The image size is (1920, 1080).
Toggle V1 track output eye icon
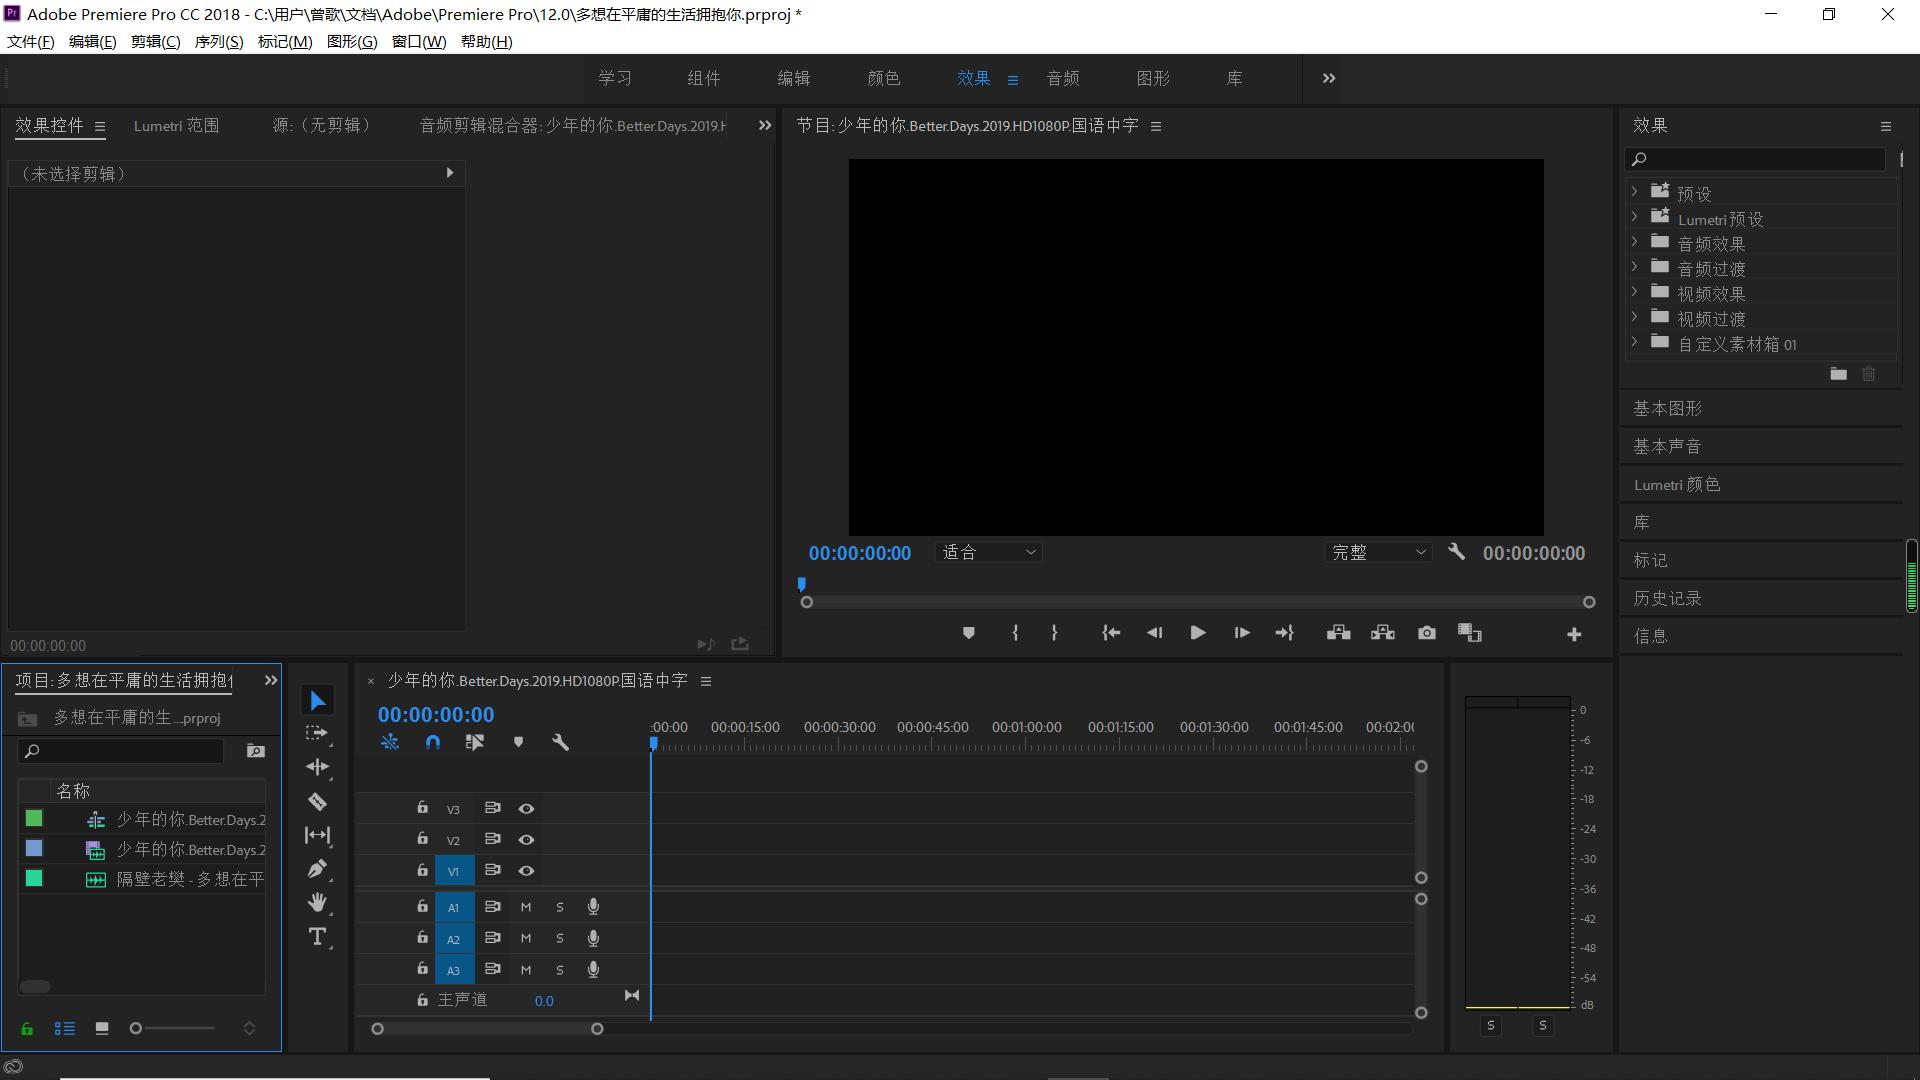point(526,870)
